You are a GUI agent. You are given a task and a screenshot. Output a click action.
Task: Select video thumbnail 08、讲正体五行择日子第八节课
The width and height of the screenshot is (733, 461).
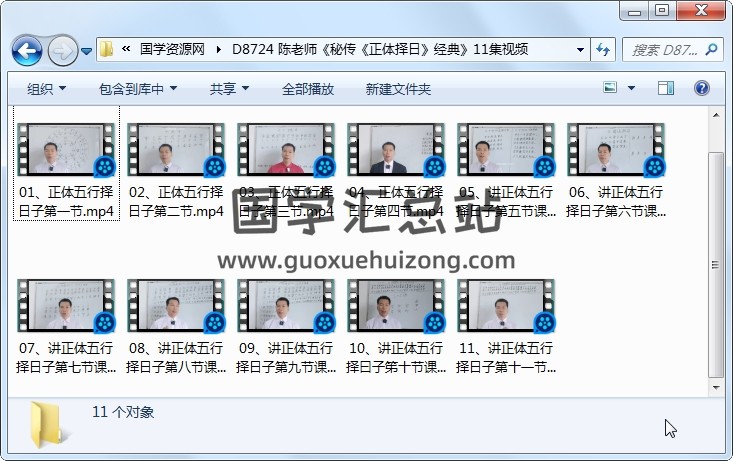[x=176, y=306]
